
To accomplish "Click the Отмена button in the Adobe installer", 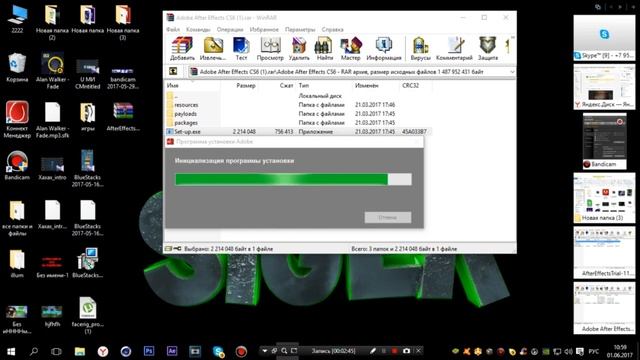I will pos(388,217).
